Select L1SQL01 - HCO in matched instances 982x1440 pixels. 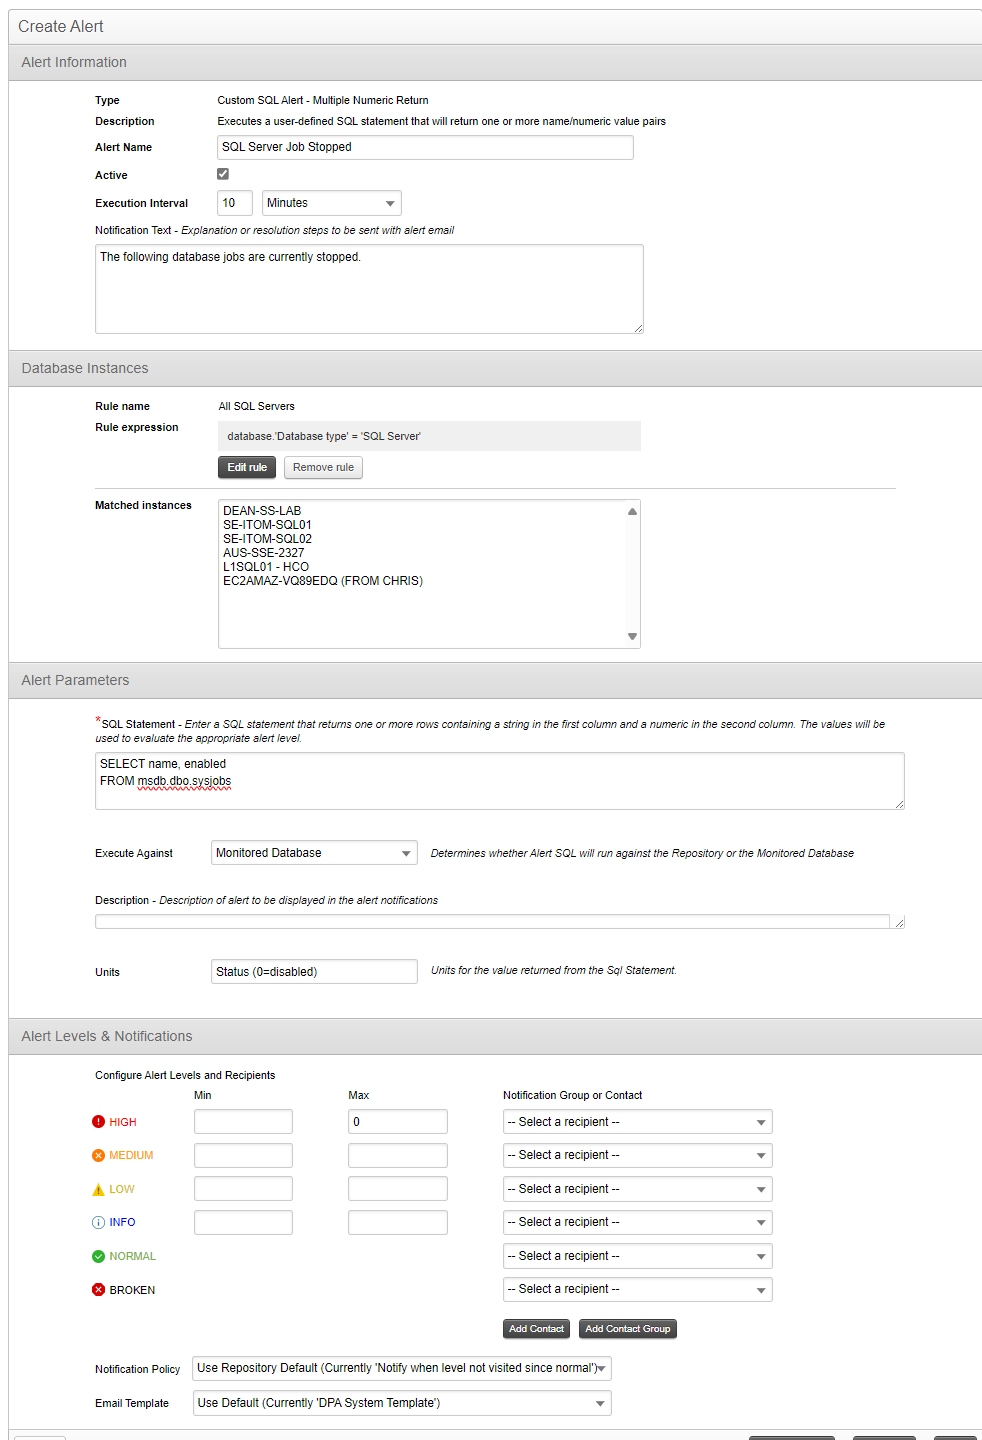(x=266, y=567)
